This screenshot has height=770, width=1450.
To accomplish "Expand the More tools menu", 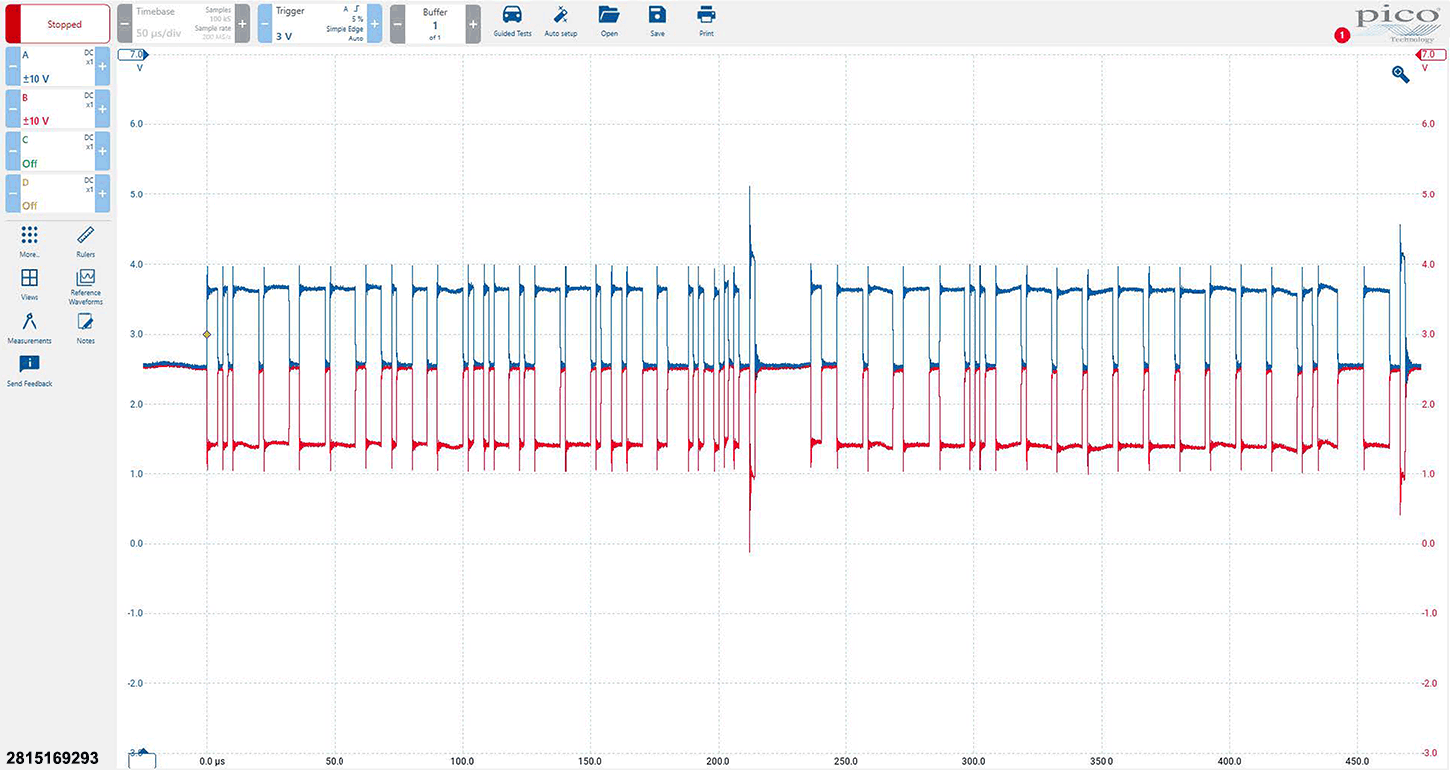I will tap(30, 240).
